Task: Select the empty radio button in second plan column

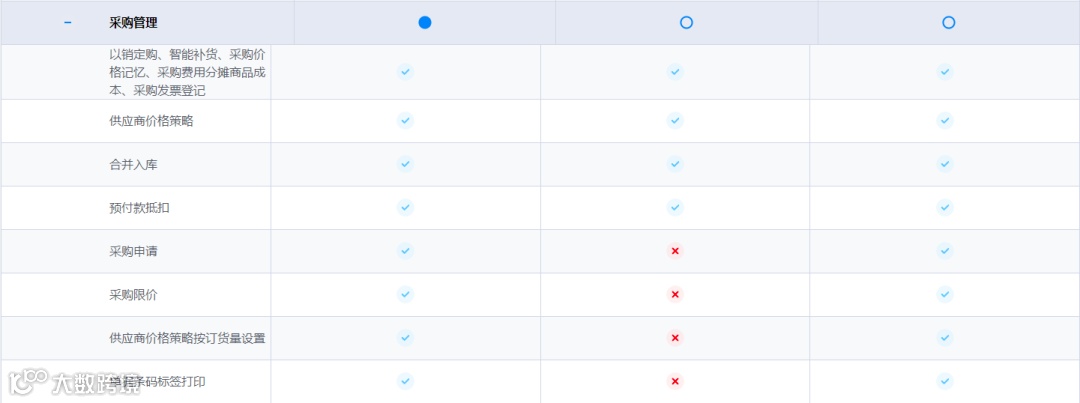Action: 686,23
